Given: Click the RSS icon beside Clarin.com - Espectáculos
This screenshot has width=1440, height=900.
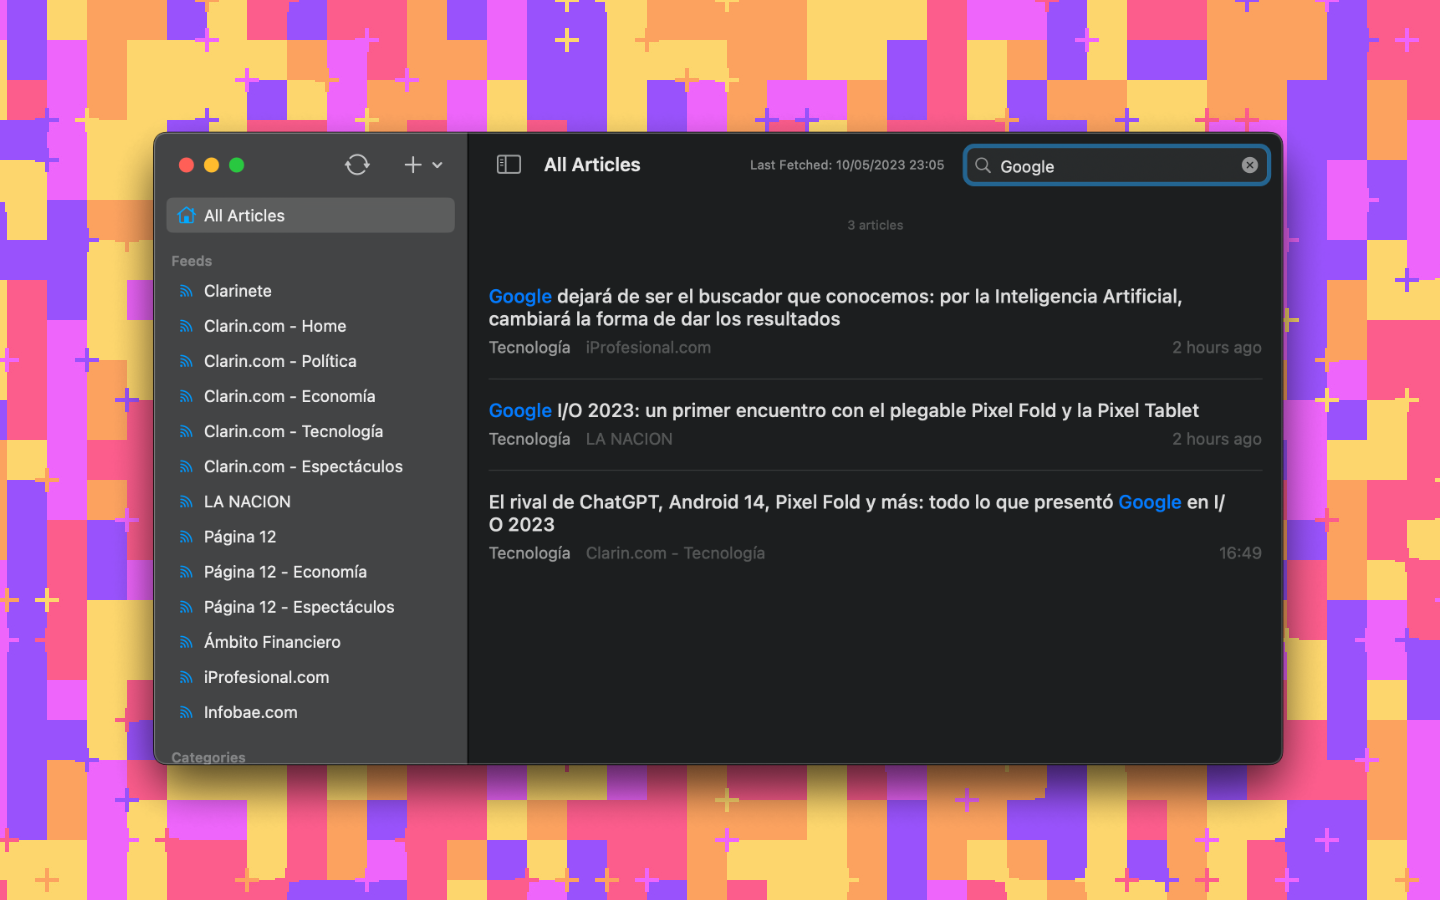Looking at the screenshot, I should 186,466.
